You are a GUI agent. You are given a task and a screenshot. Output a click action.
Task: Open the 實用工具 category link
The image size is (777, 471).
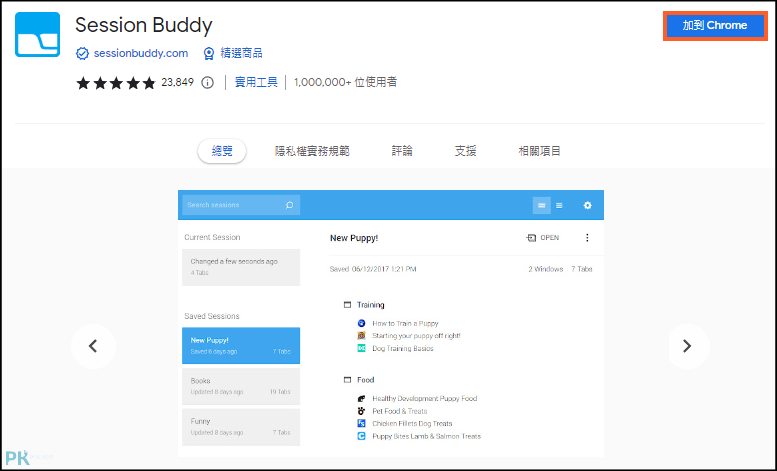[x=256, y=82]
